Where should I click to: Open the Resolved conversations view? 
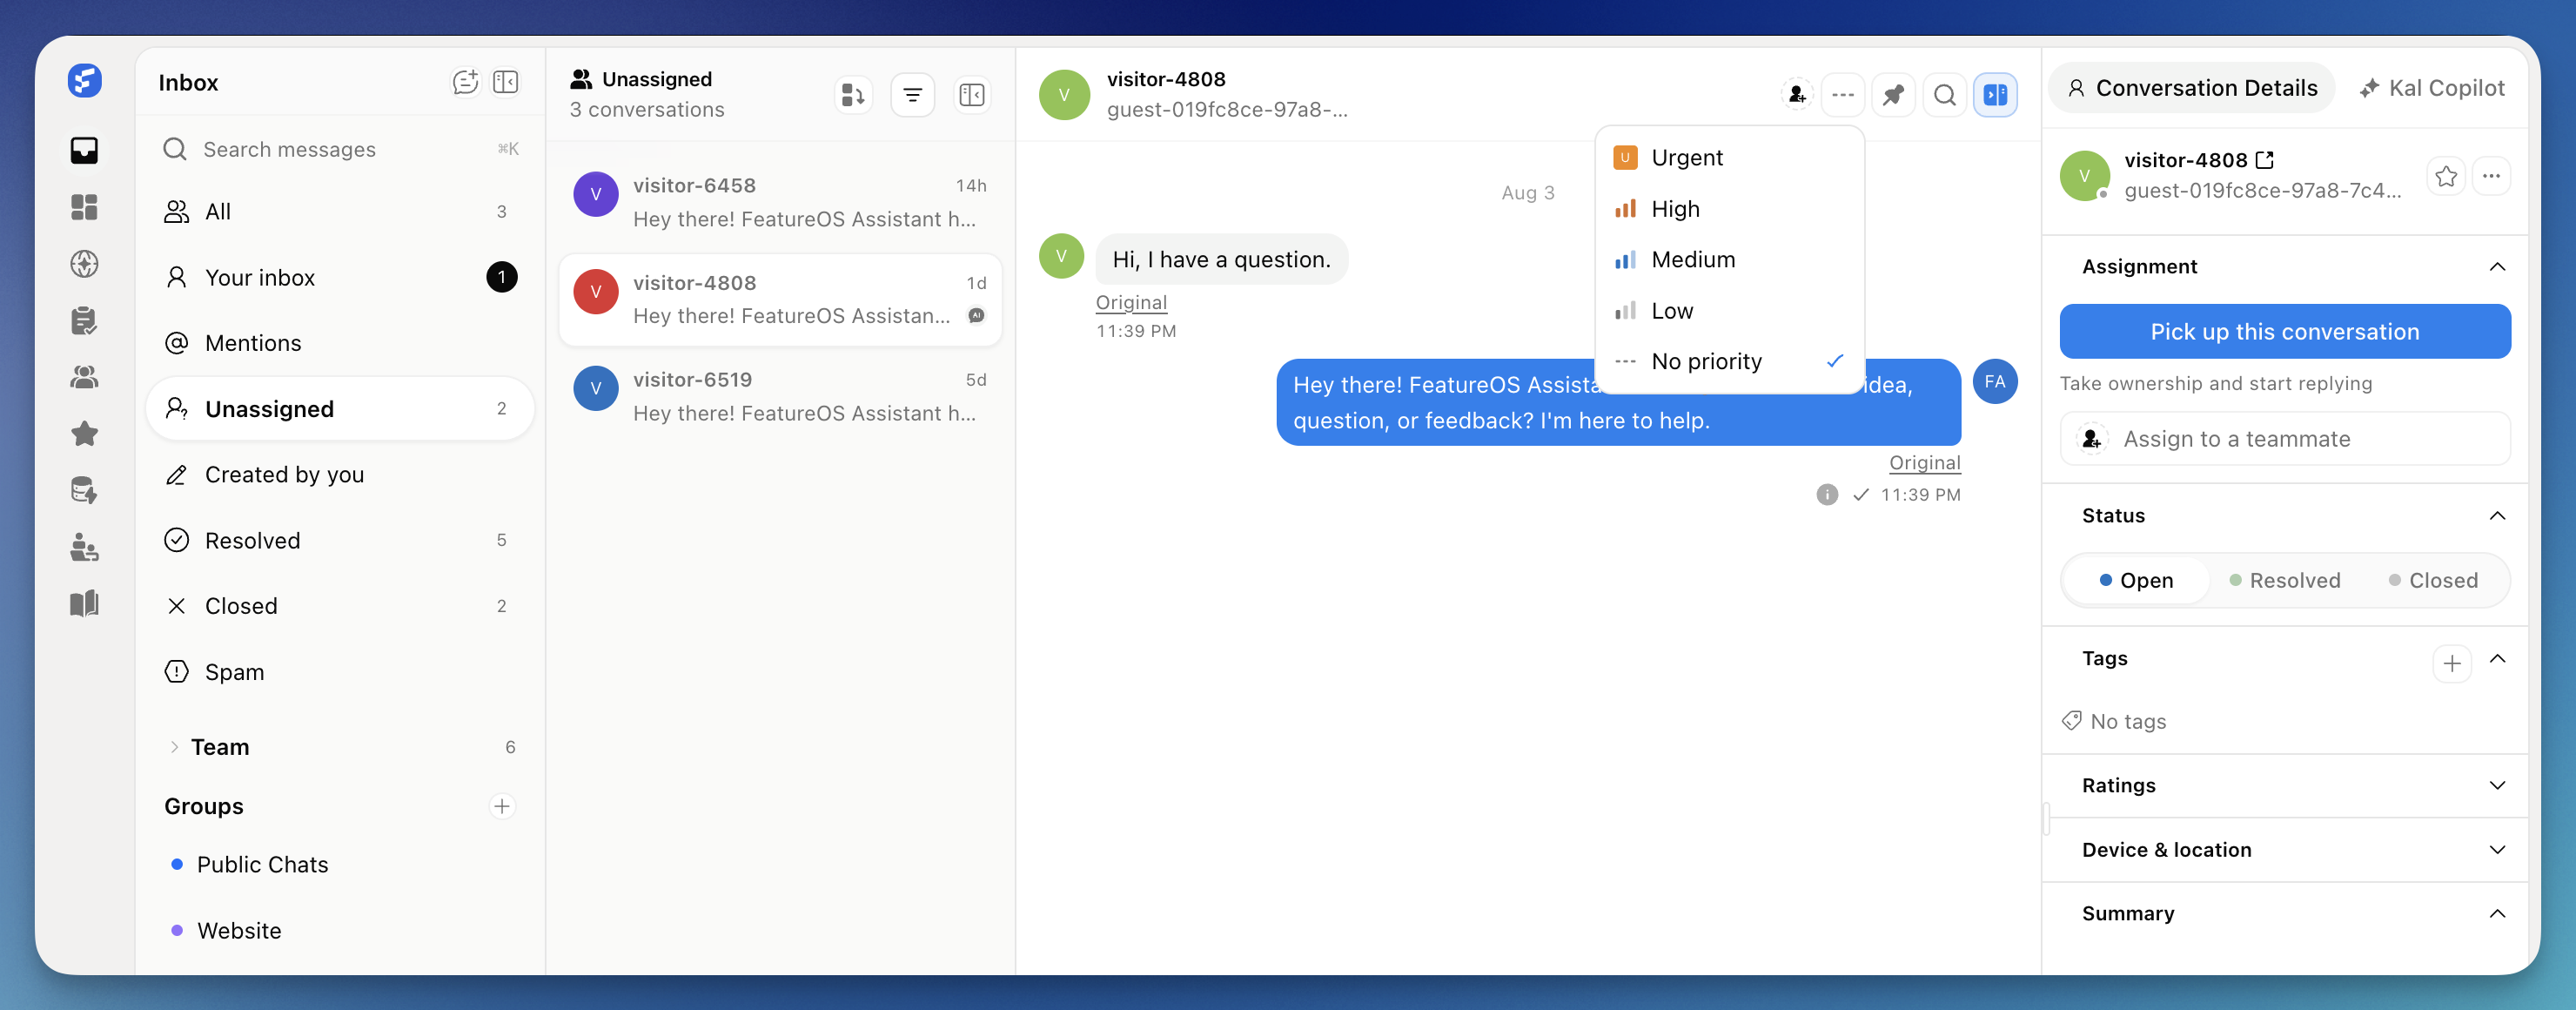(x=340, y=541)
